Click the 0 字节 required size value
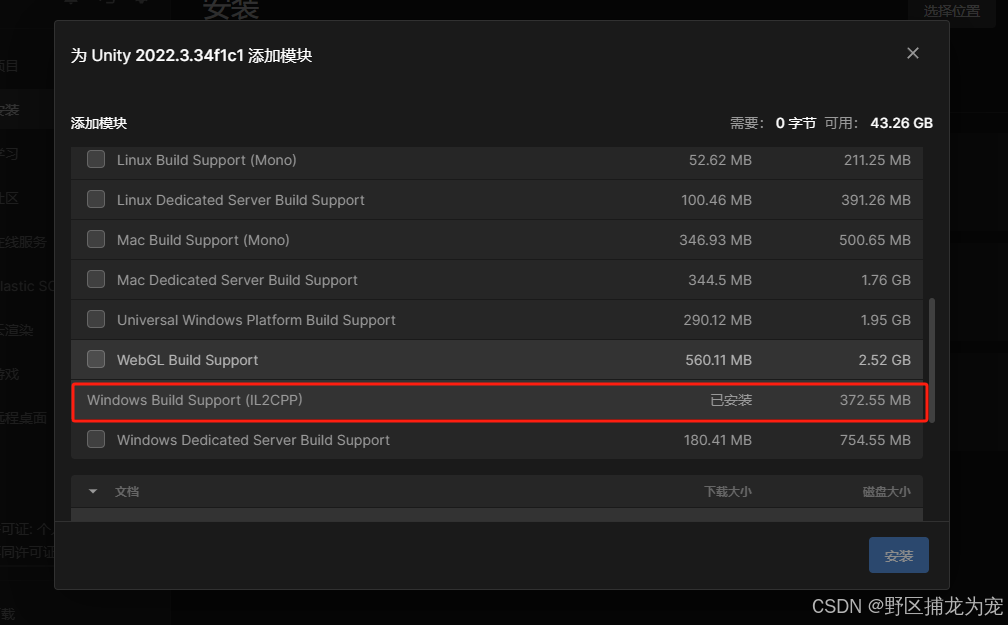The height and width of the screenshot is (625, 1008). click(796, 123)
